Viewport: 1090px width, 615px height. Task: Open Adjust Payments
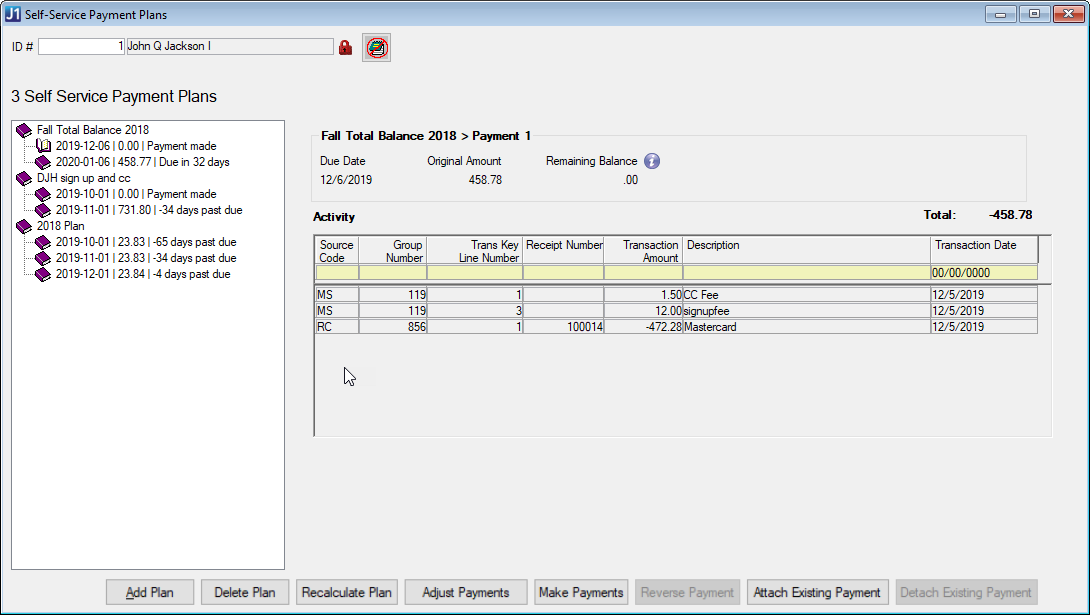(466, 592)
